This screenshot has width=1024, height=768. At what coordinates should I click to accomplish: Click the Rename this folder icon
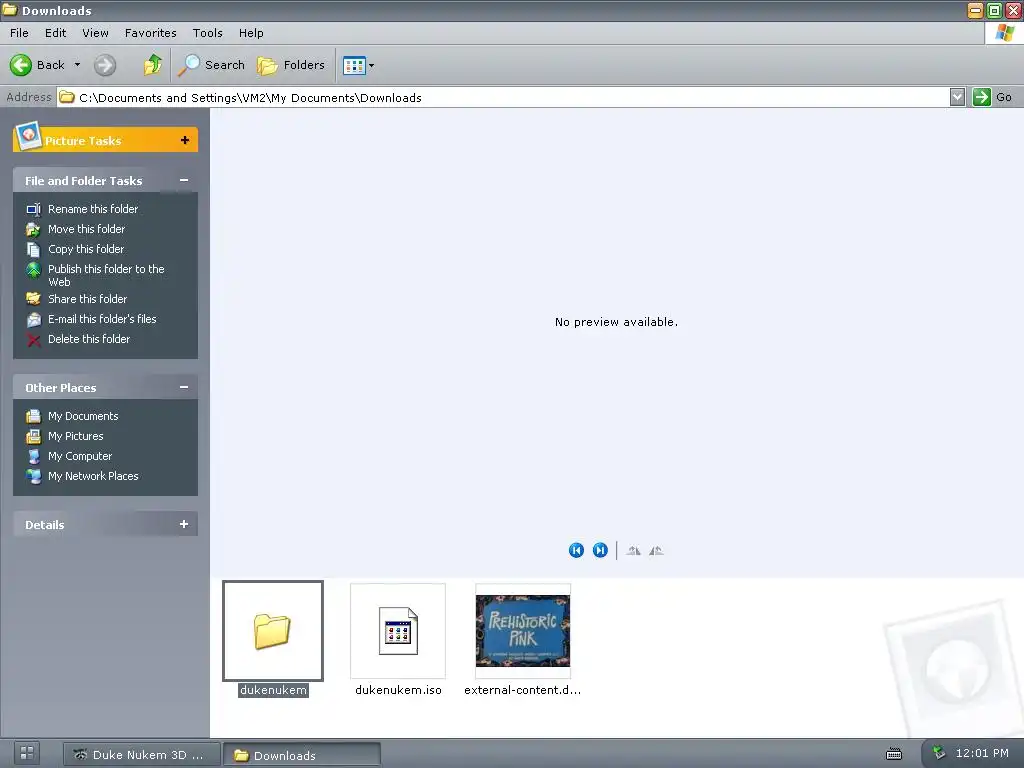coord(33,209)
